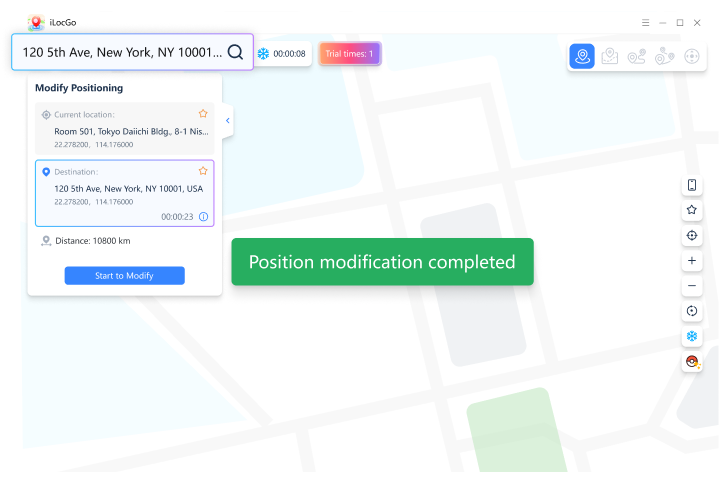Collapse the Modify Positioning panel arrow
This screenshot has width=728, height=481.
[x=228, y=121]
